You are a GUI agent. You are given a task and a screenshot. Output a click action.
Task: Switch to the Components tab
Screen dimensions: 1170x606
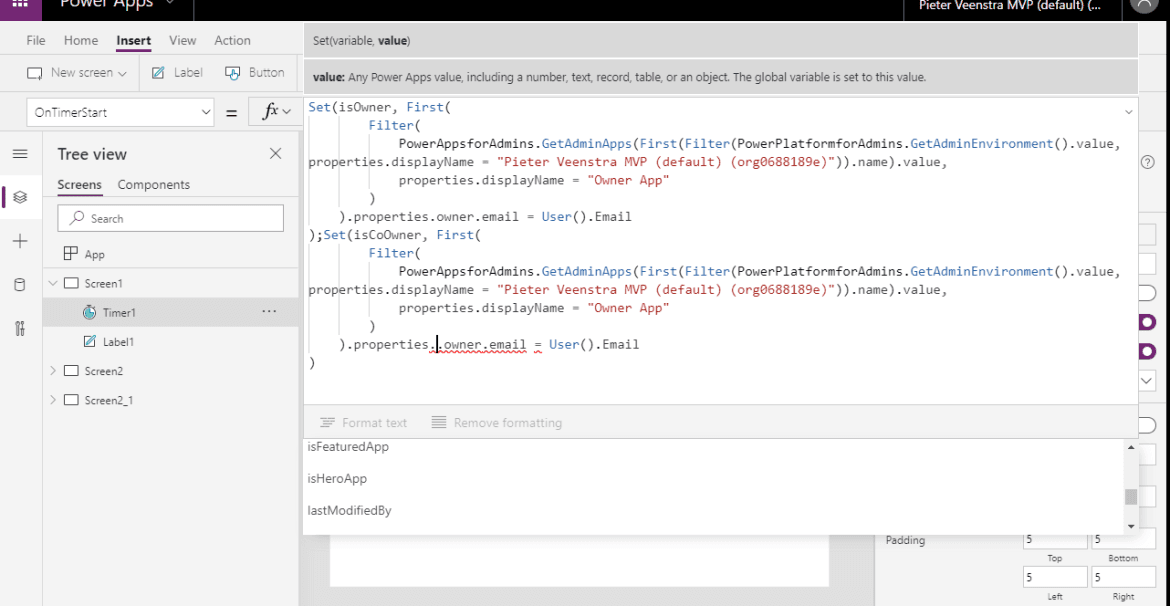tap(154, 184)
